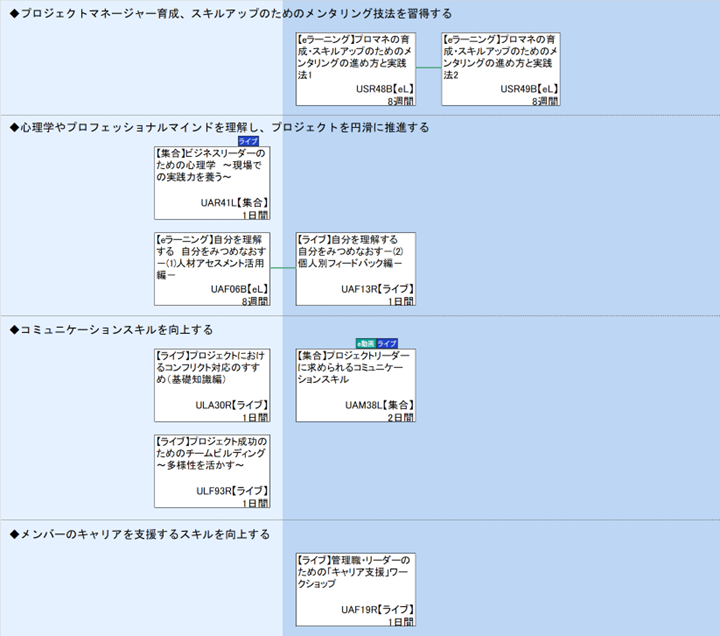This screenshot has height=636, width=720.
Task: Click the ULA30R【ライブ】 course code text
Action: [x=232, y=405]
